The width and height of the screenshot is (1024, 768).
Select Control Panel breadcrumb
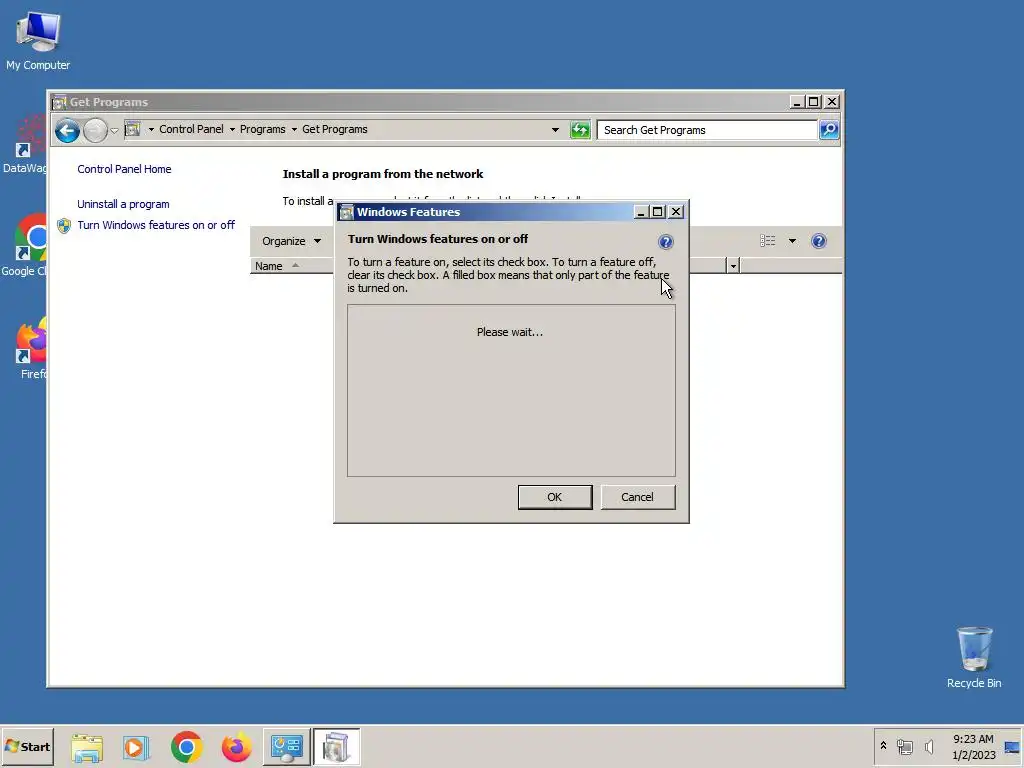pyautogui.click(x=191, y=129)
